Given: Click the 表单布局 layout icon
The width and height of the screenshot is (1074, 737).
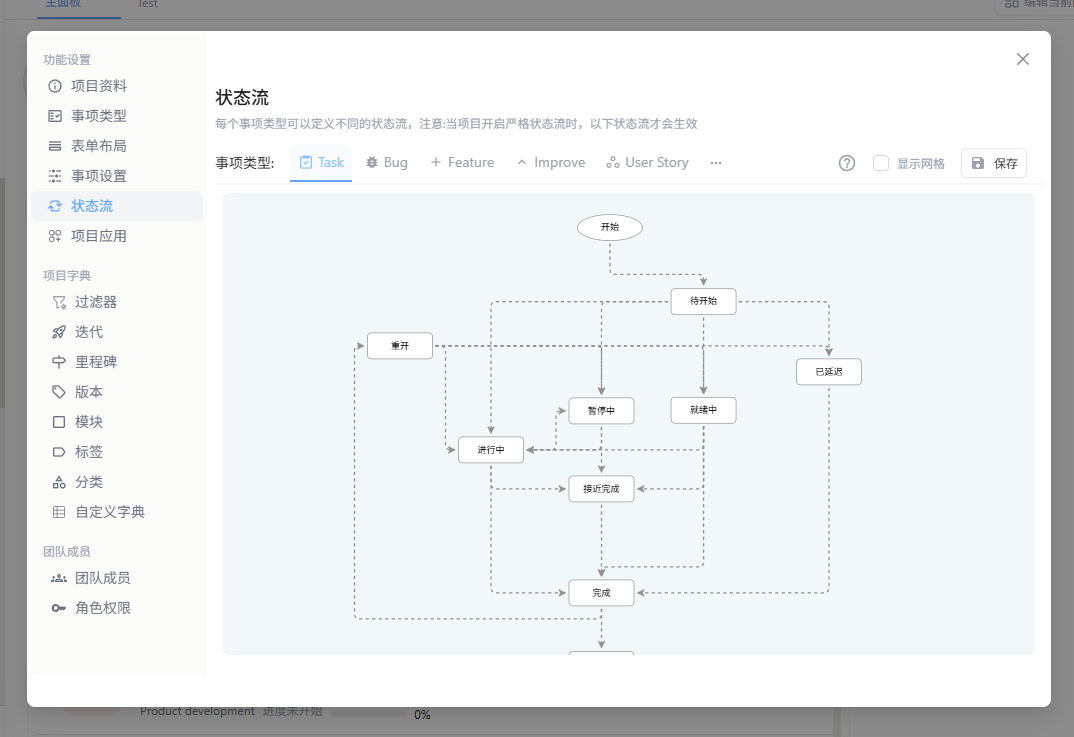Looking at the screenshot, I should click(x=55, y=146).
